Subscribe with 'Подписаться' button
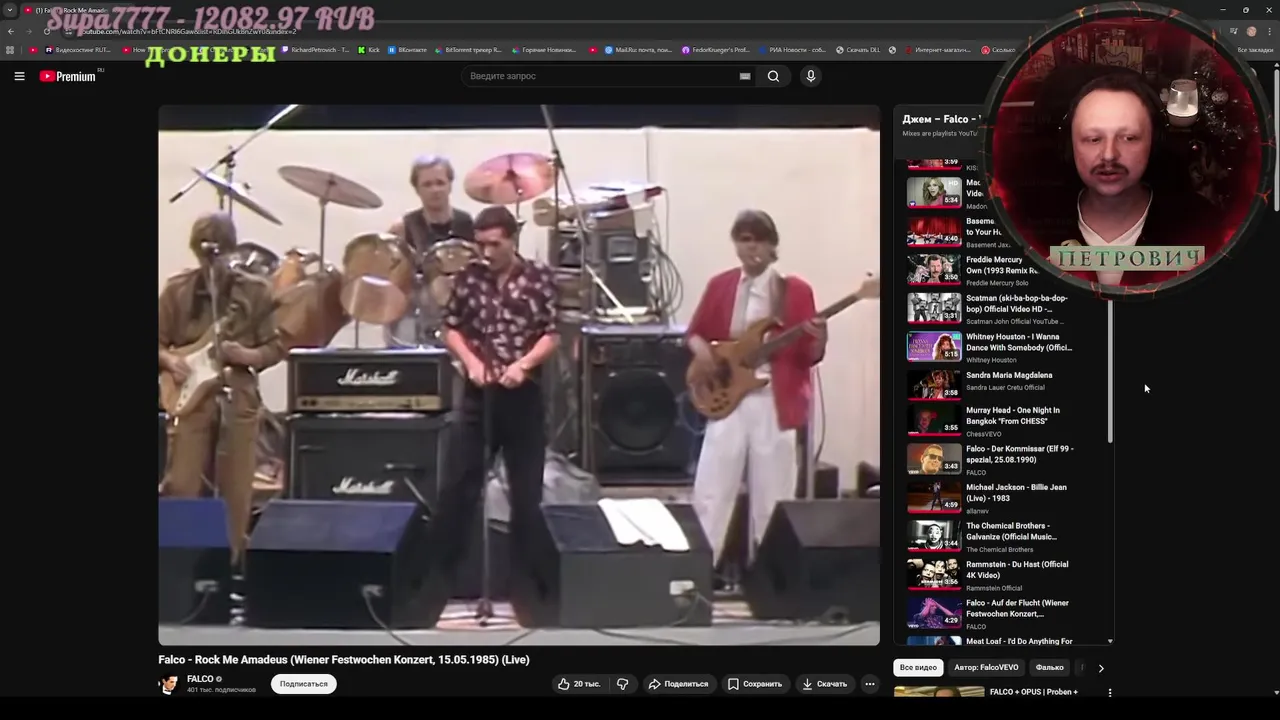Screen dimensions: 1280x720 pyautogui.click(x=303, y=684)
